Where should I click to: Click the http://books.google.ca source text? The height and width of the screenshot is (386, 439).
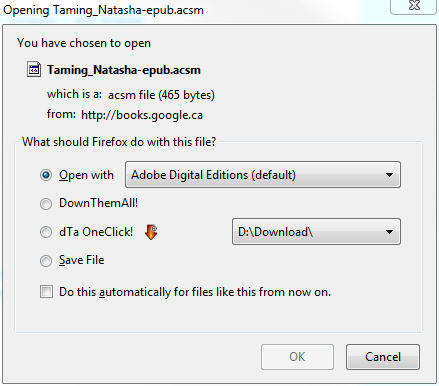point(142,115)
